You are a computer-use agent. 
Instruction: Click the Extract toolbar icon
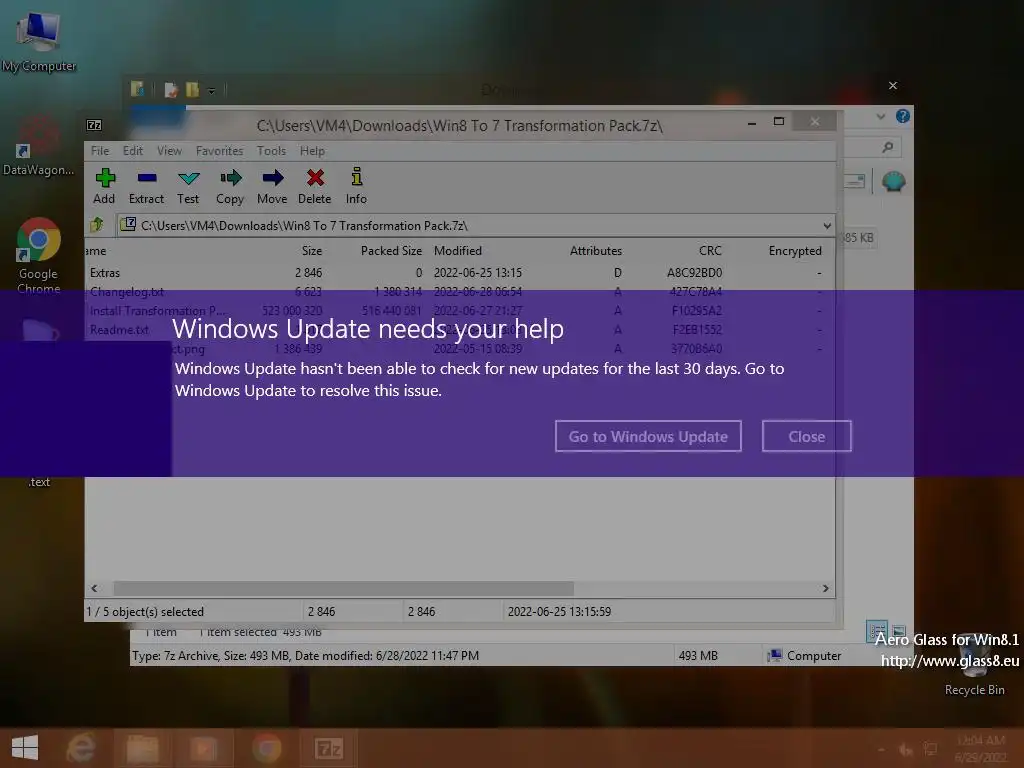tap(146, 186)
